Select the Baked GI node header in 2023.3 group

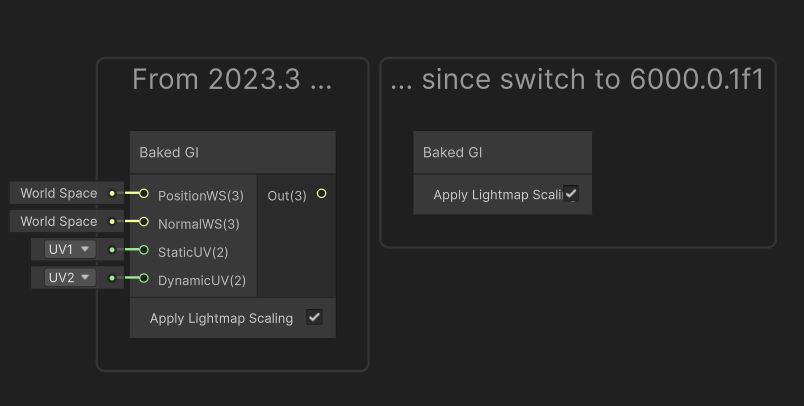[232, 153]
